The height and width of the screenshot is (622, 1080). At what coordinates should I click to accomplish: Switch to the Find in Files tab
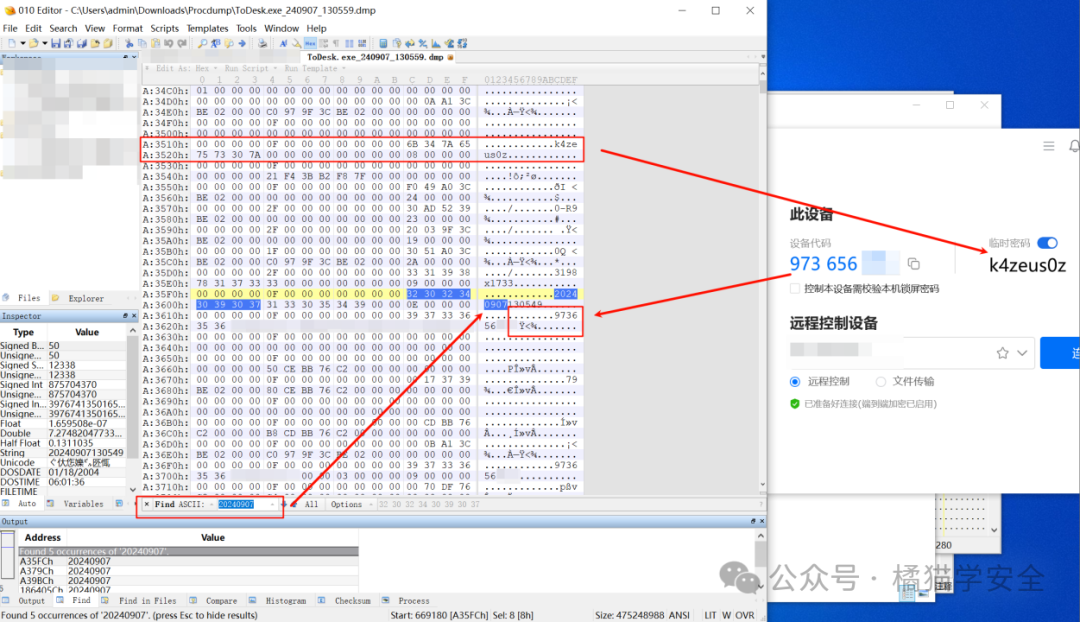pos(141,601)
